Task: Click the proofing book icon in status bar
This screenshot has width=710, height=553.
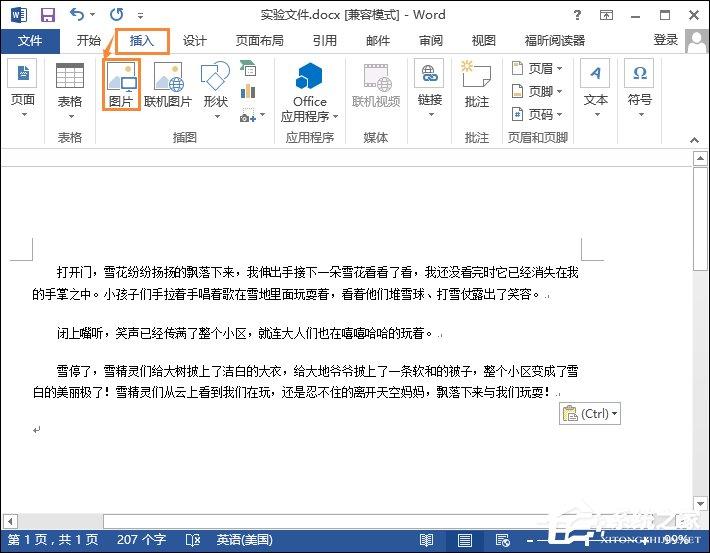Action: pyautogui.click(x=193, y=540)
